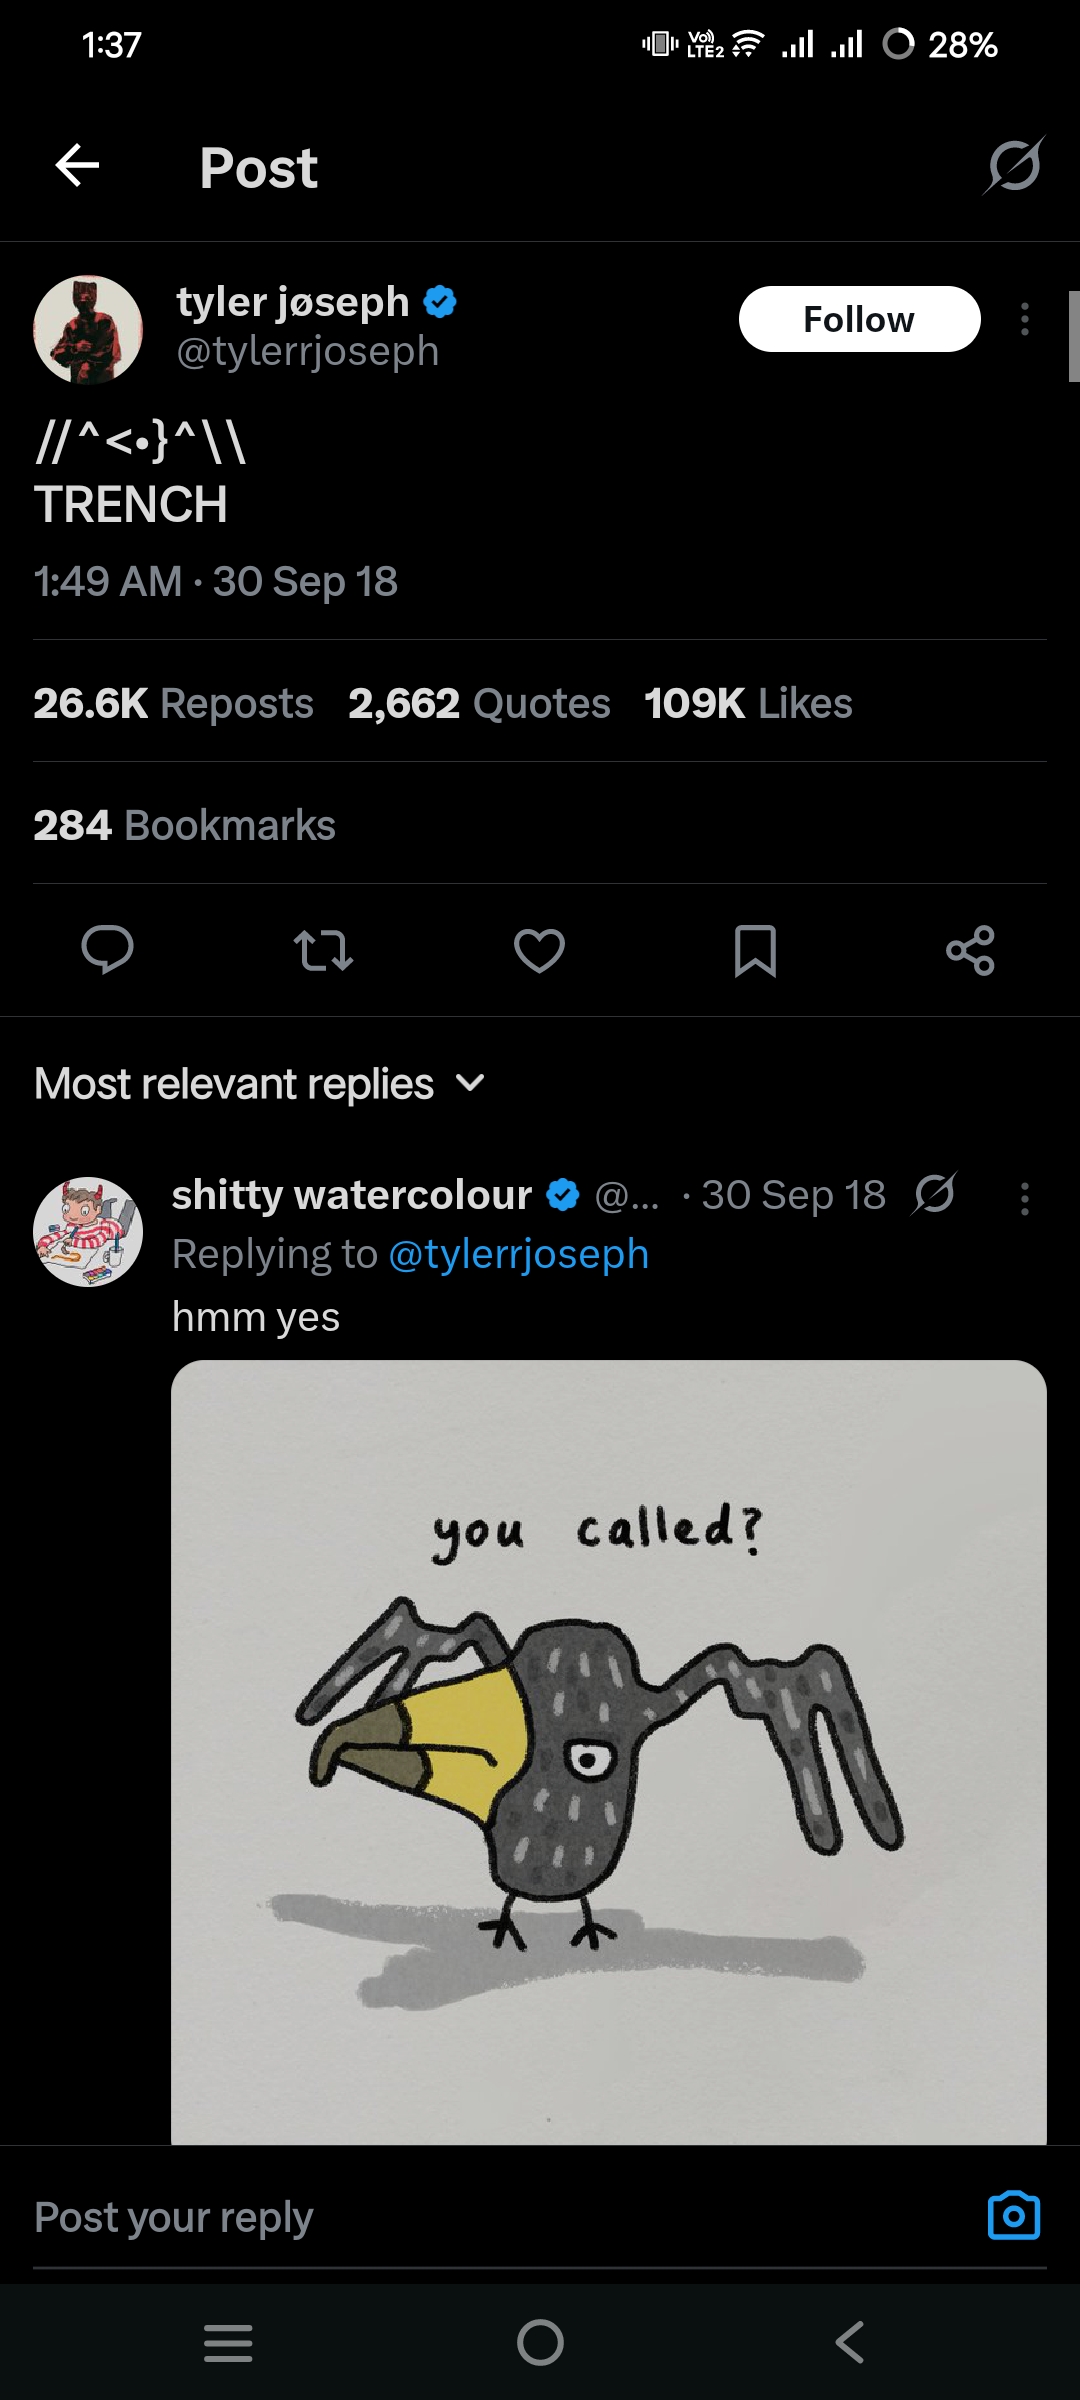Open more options for tyler jøseph's post
Screen dimensions: 1080x2400
point(1024,319)
